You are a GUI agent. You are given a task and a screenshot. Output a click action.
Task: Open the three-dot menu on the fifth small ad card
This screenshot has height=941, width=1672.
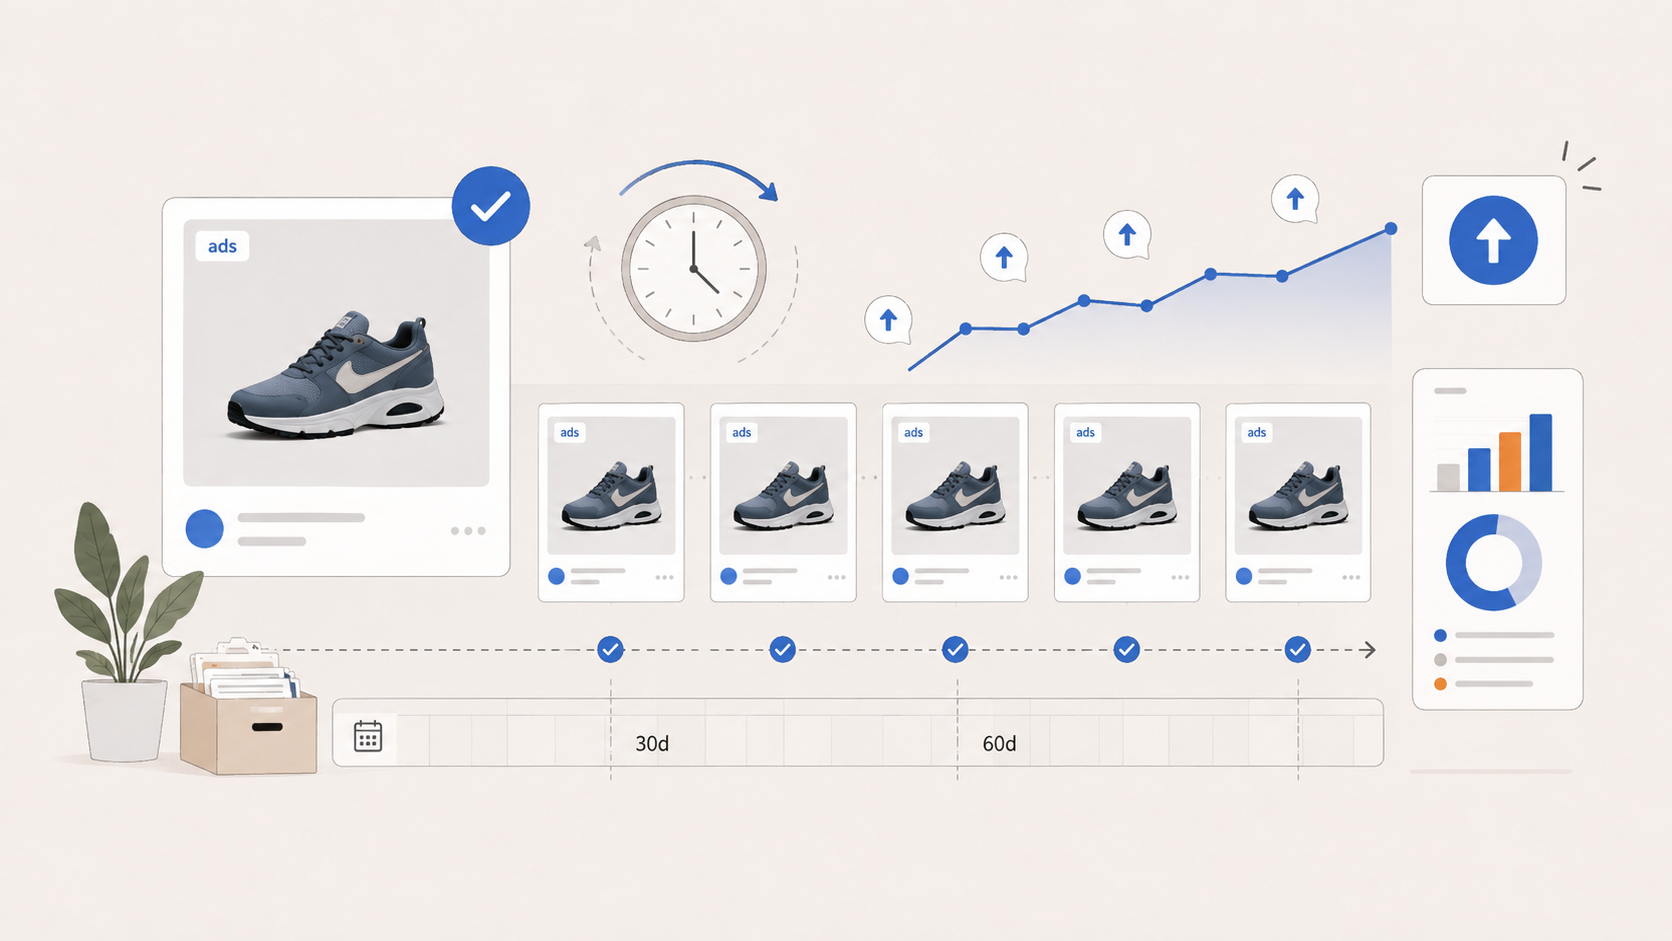(x=1351, y=577)
